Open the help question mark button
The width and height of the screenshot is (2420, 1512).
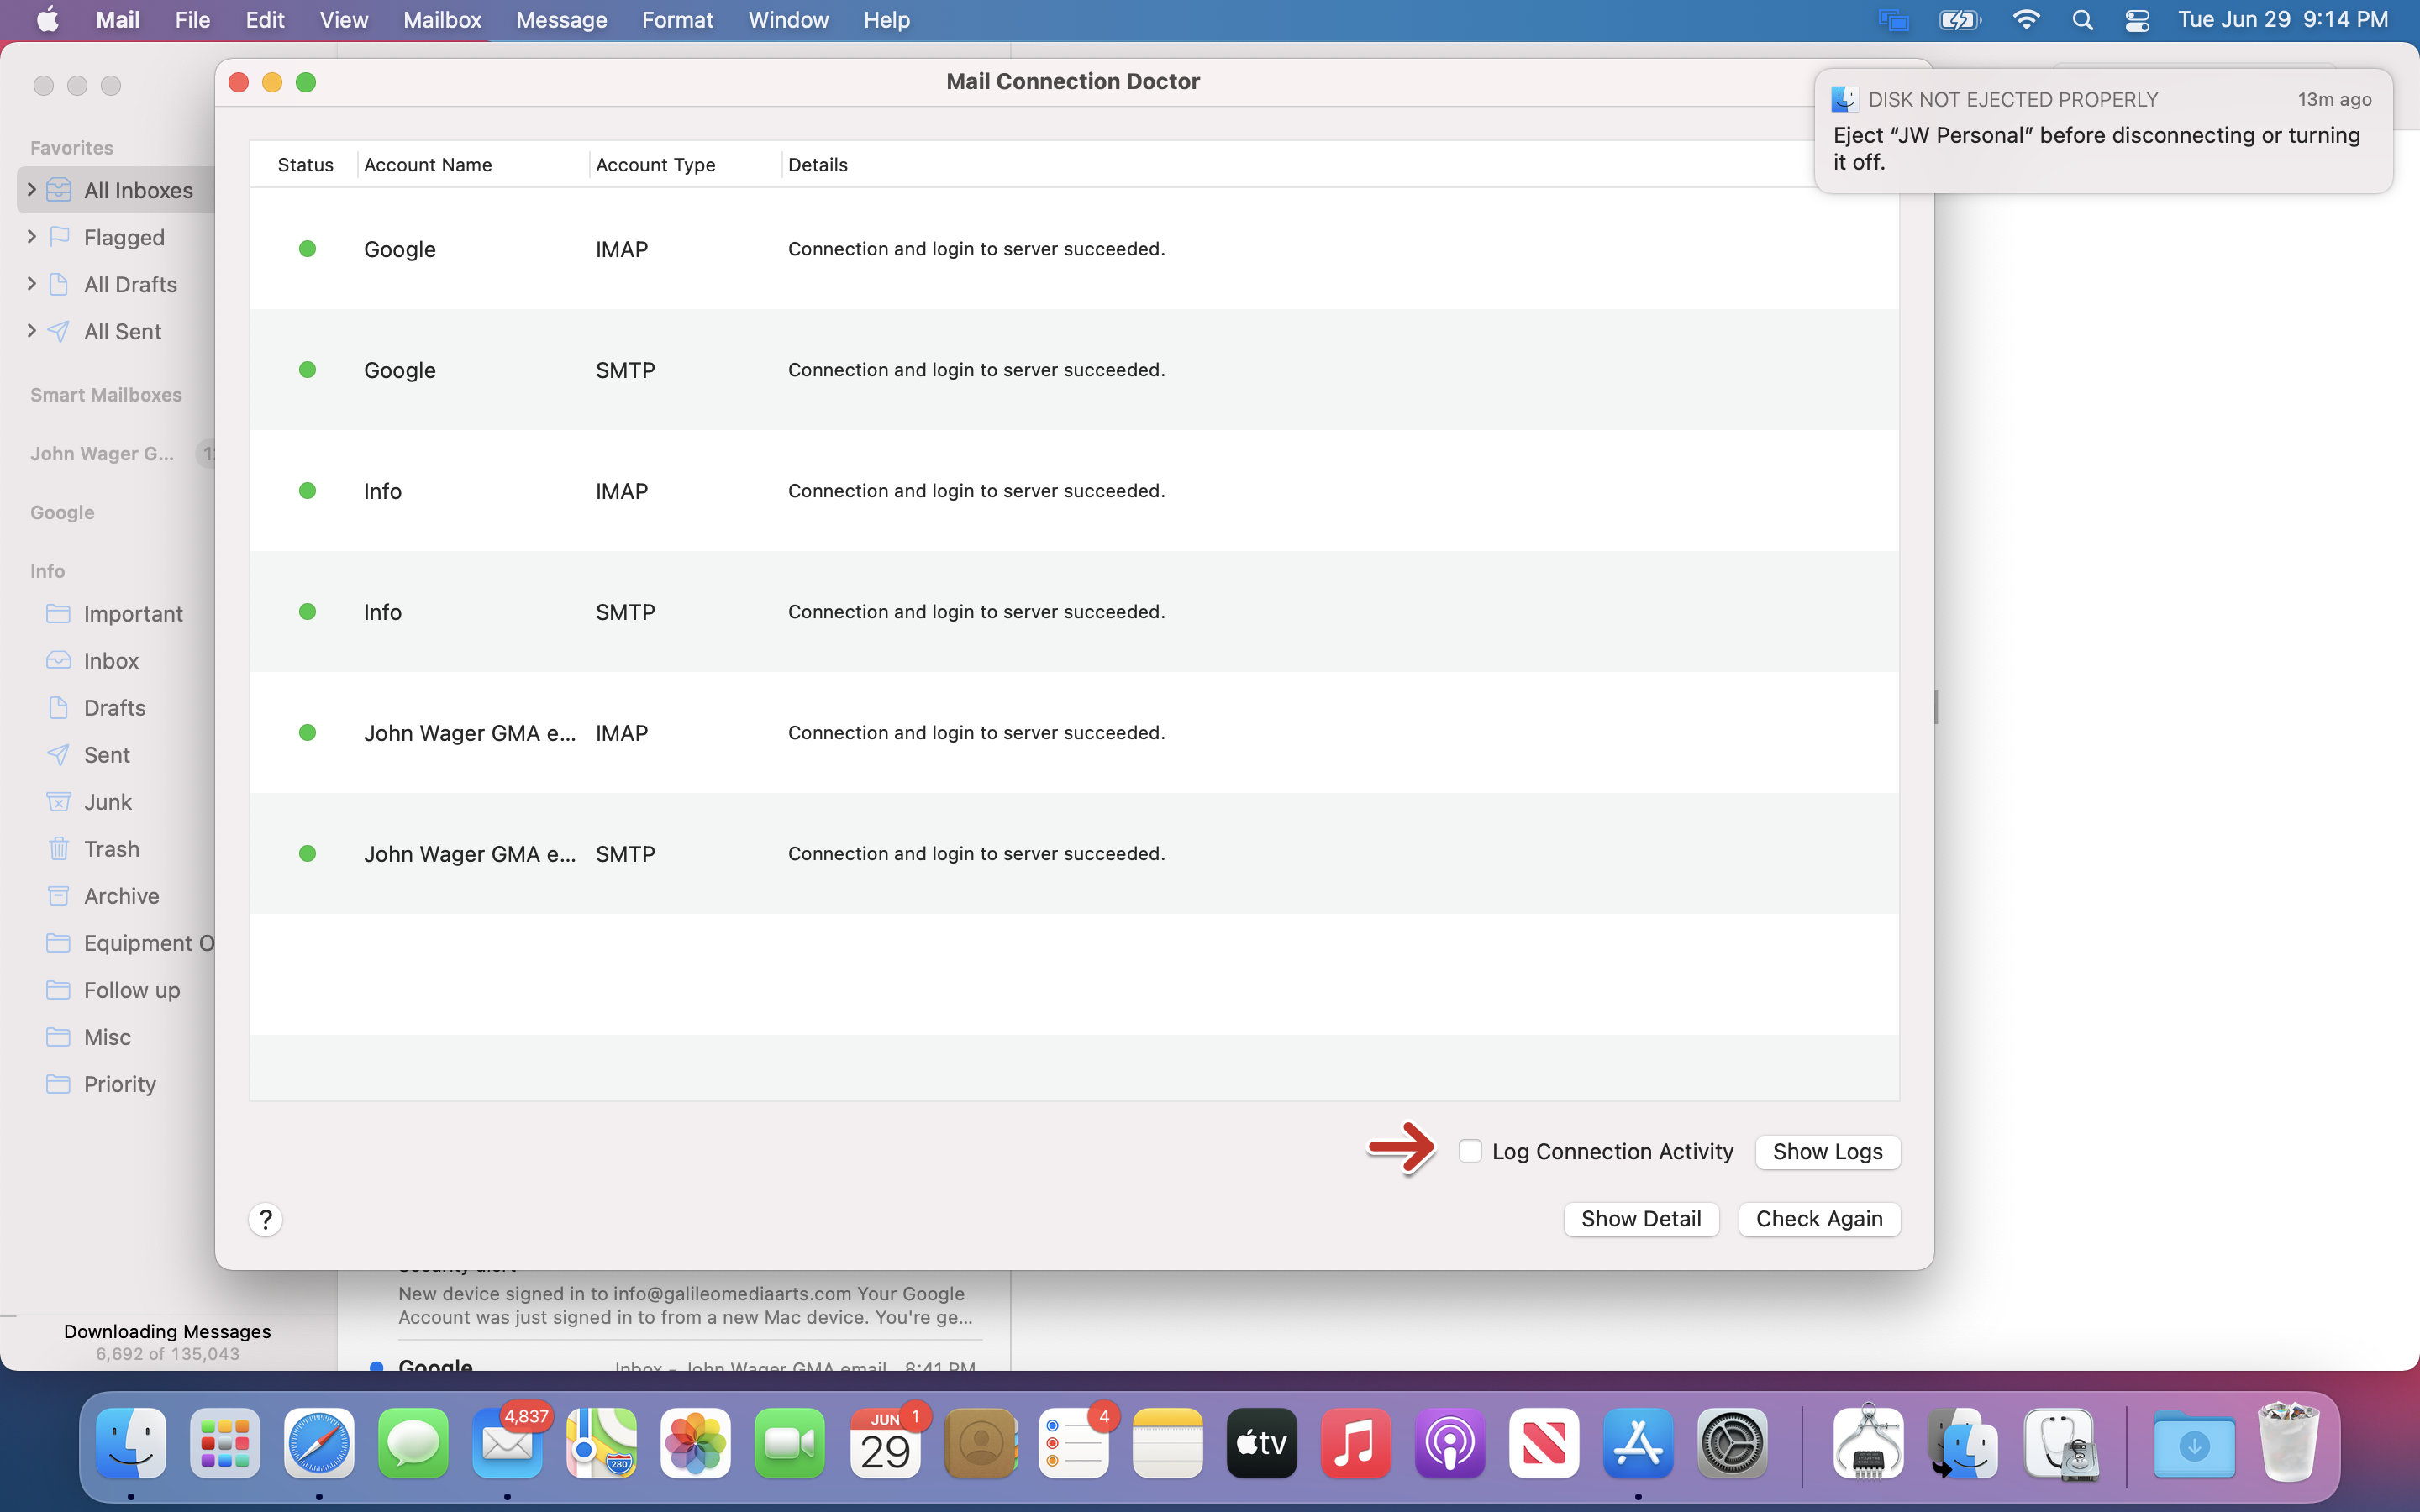(x=265, y=1219)
